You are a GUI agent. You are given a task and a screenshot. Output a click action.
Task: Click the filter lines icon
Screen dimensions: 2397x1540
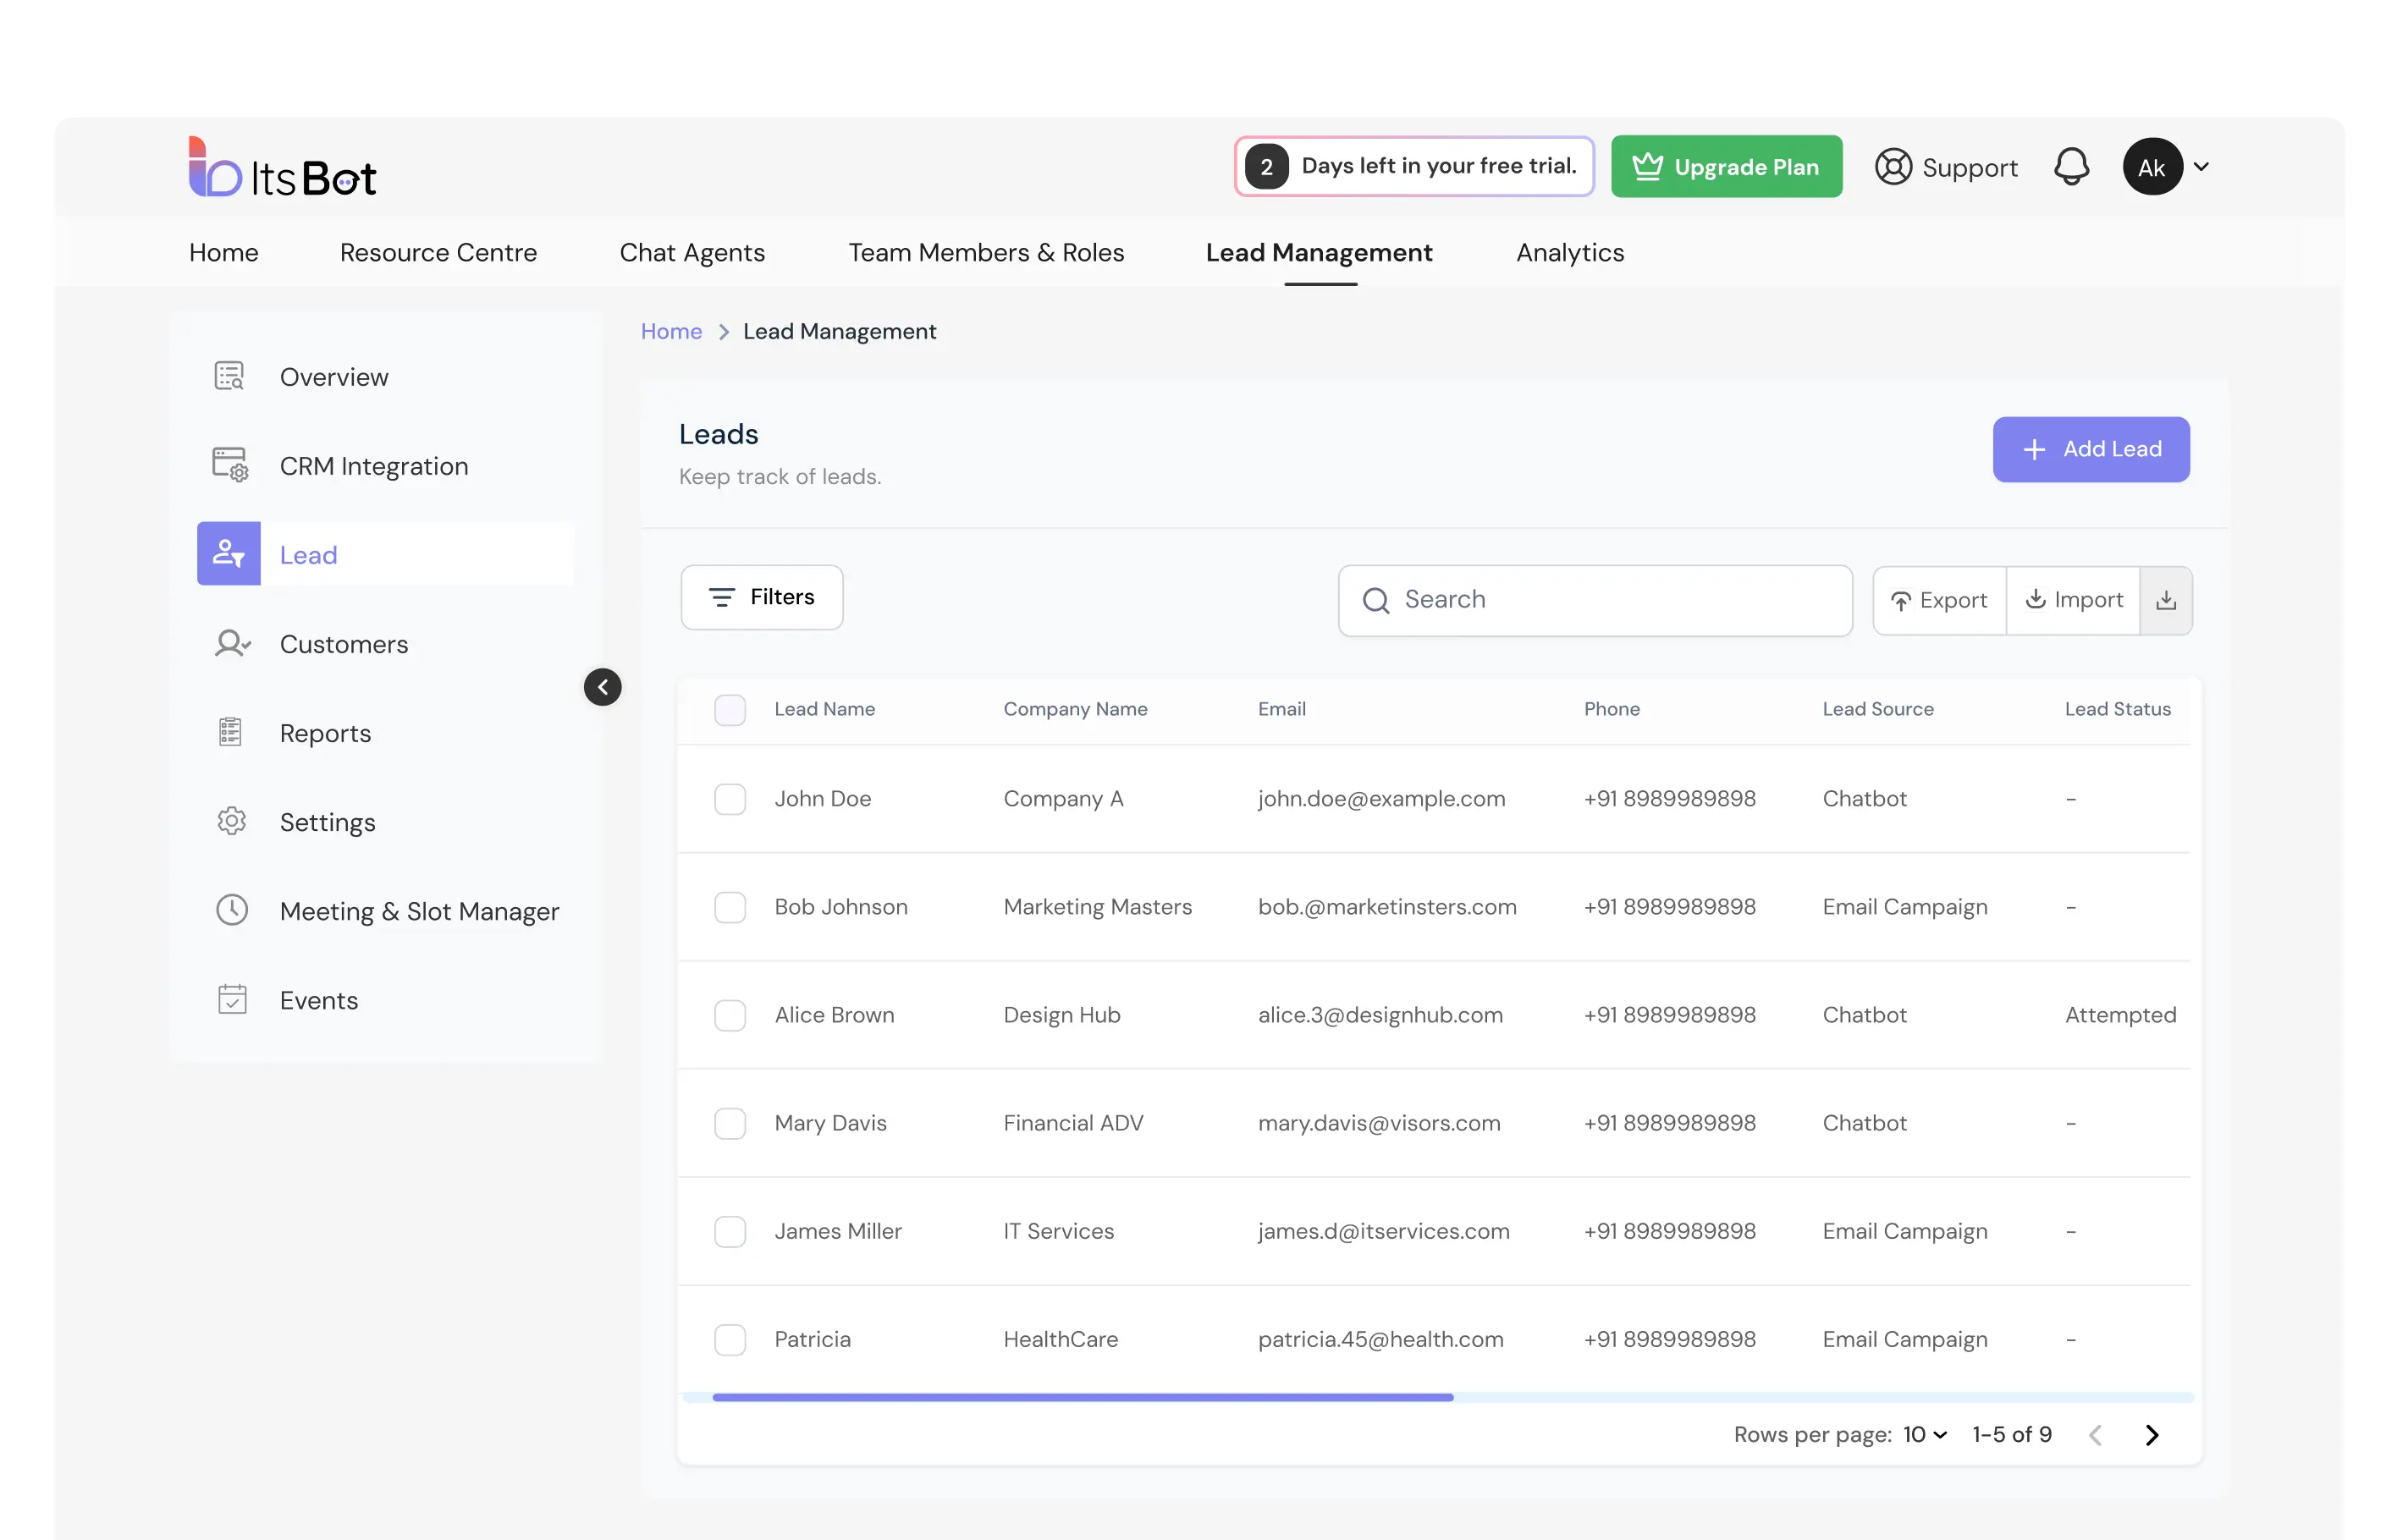tap(722, 597)
